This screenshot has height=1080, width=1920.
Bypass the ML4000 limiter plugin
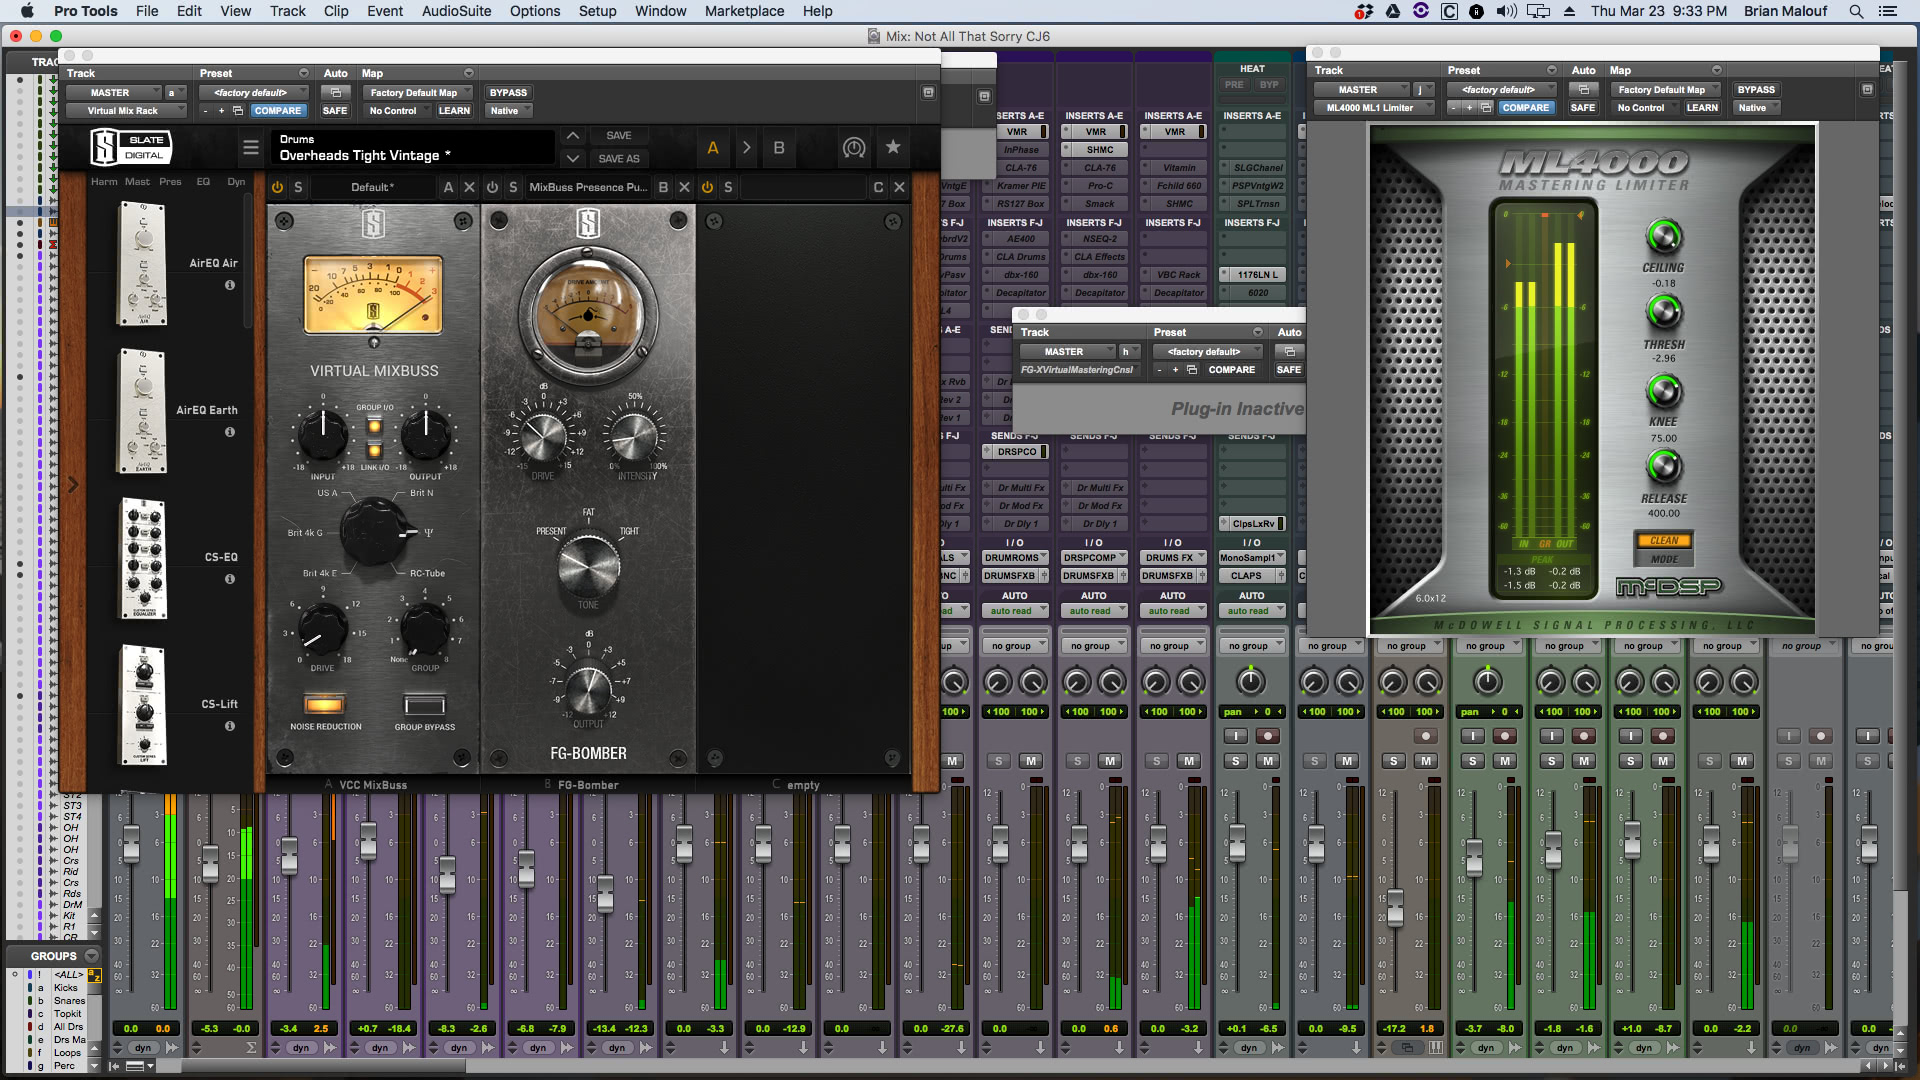point(1756,90)
